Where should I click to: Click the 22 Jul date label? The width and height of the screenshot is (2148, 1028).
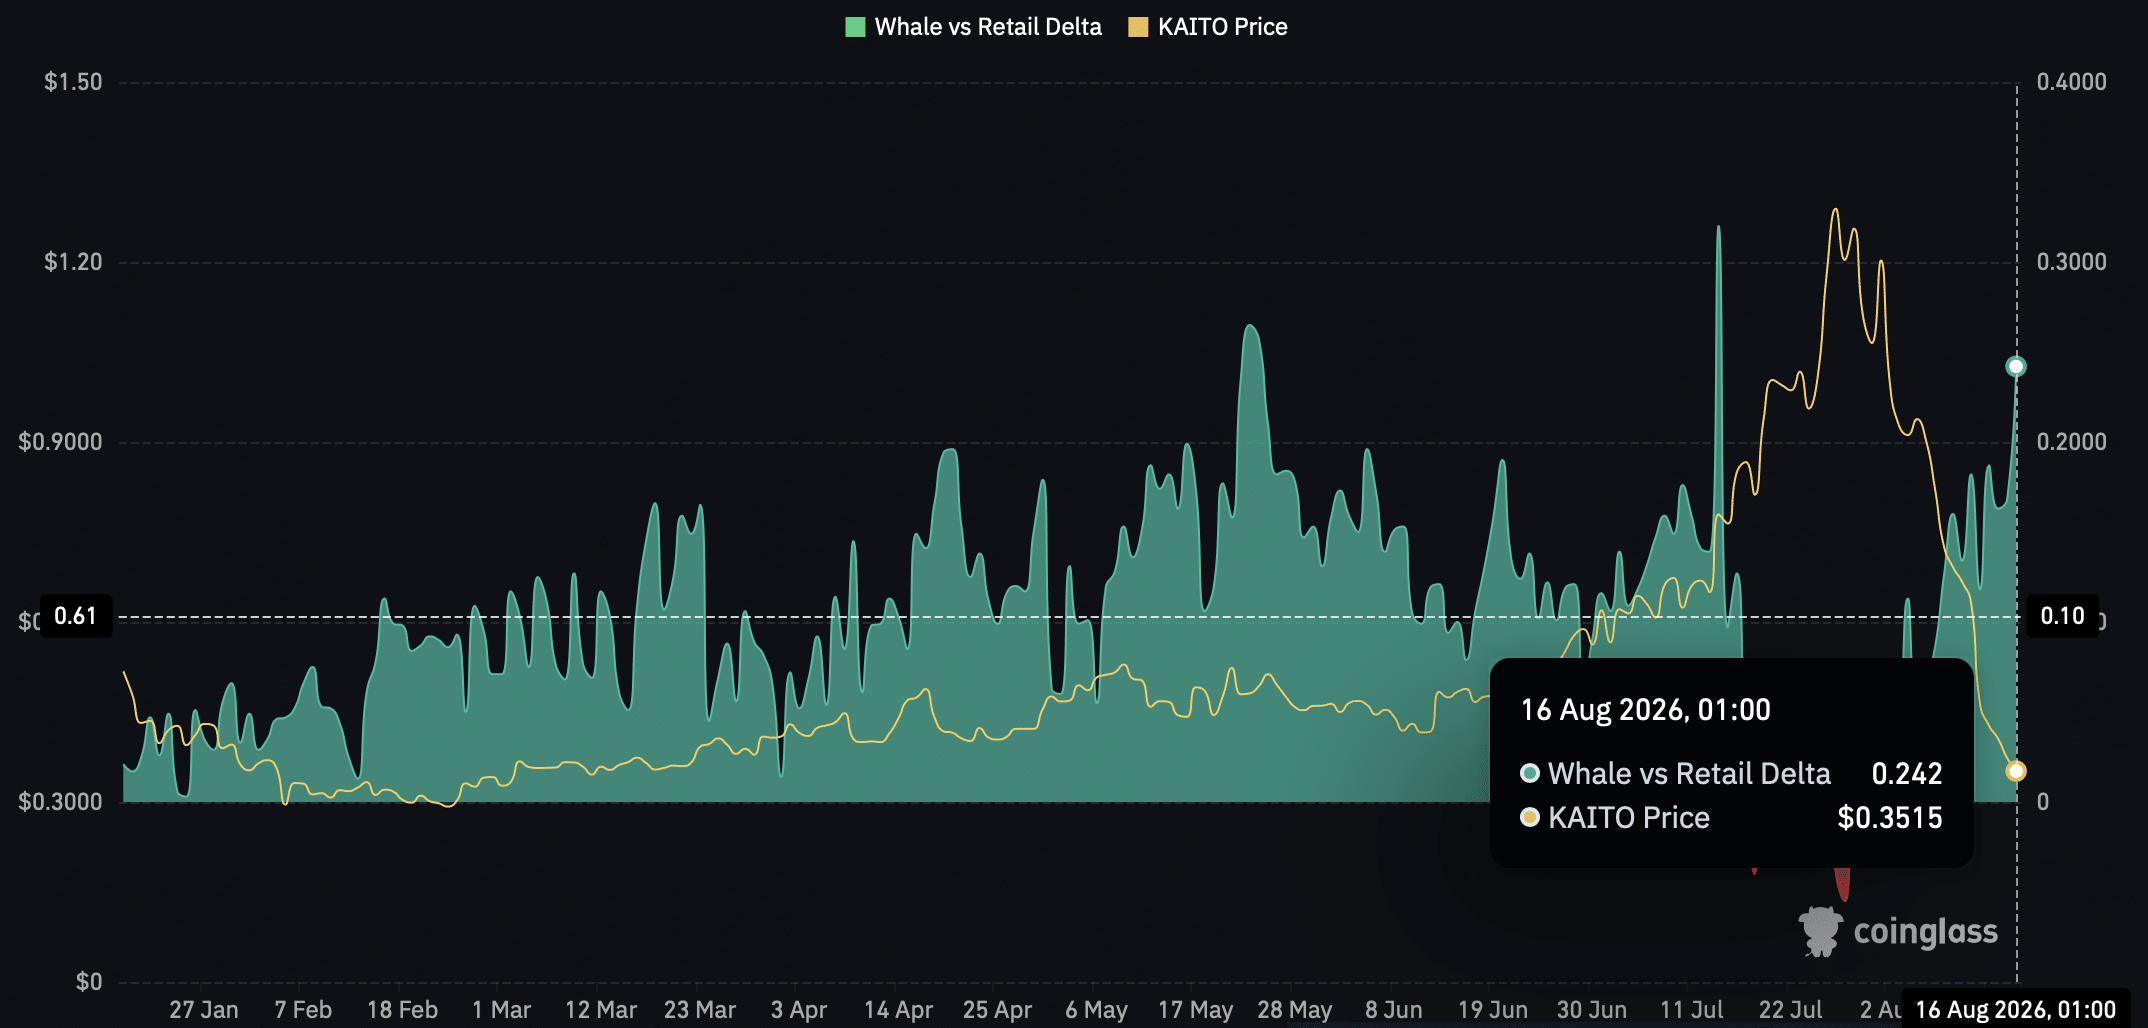pos(1790,1010)
